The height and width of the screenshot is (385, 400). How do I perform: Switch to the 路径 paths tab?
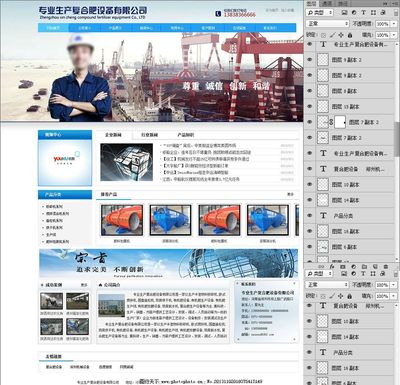click(x=343, y=3)
